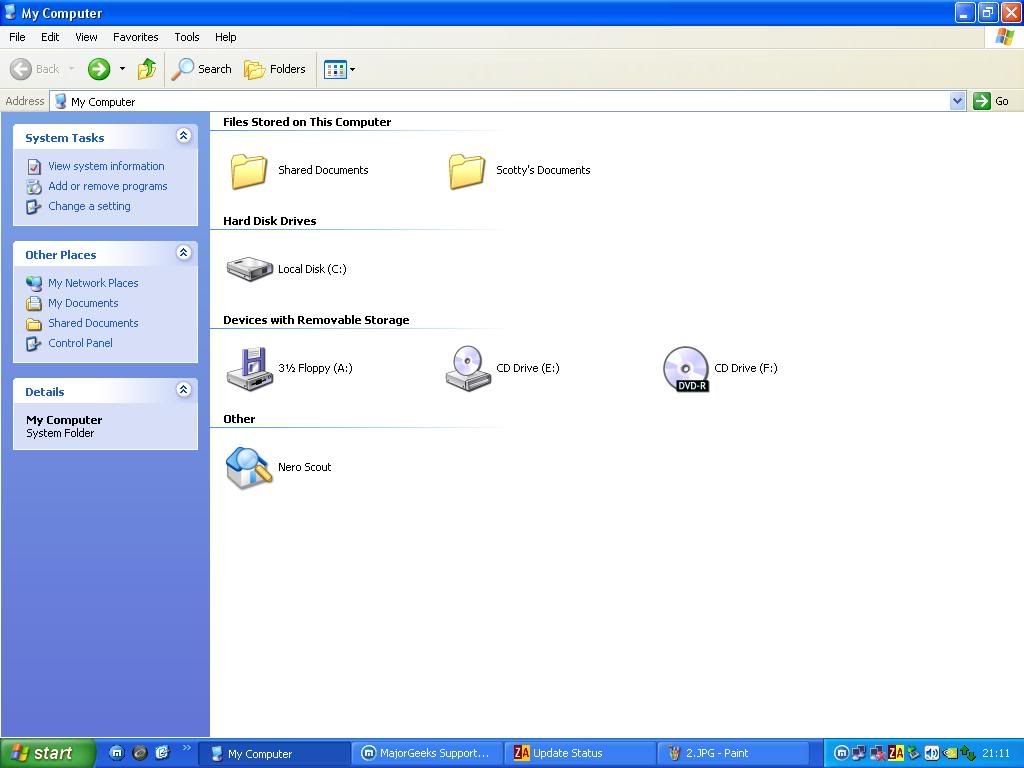Open Scotty's Documents folder icon
This screenshot has height=768, width=1024.
pyautogui.click(x=467, y=170)
